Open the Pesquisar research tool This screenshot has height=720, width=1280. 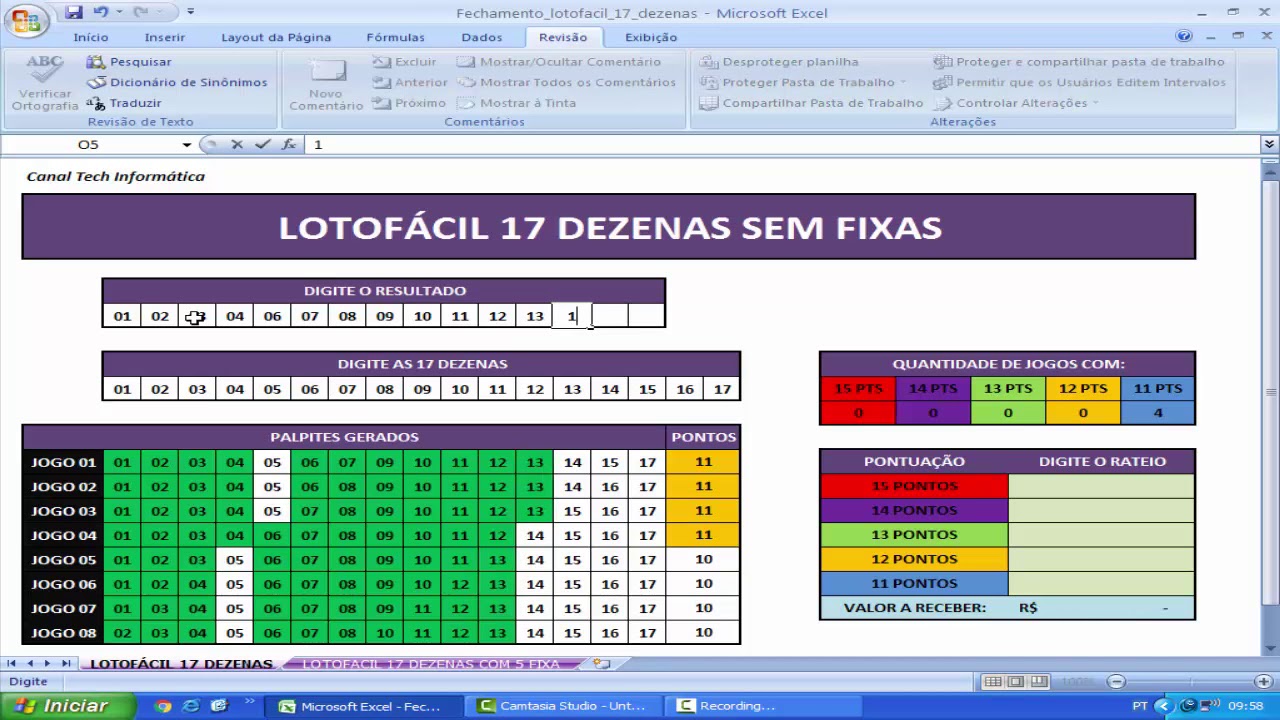(129, 61)
